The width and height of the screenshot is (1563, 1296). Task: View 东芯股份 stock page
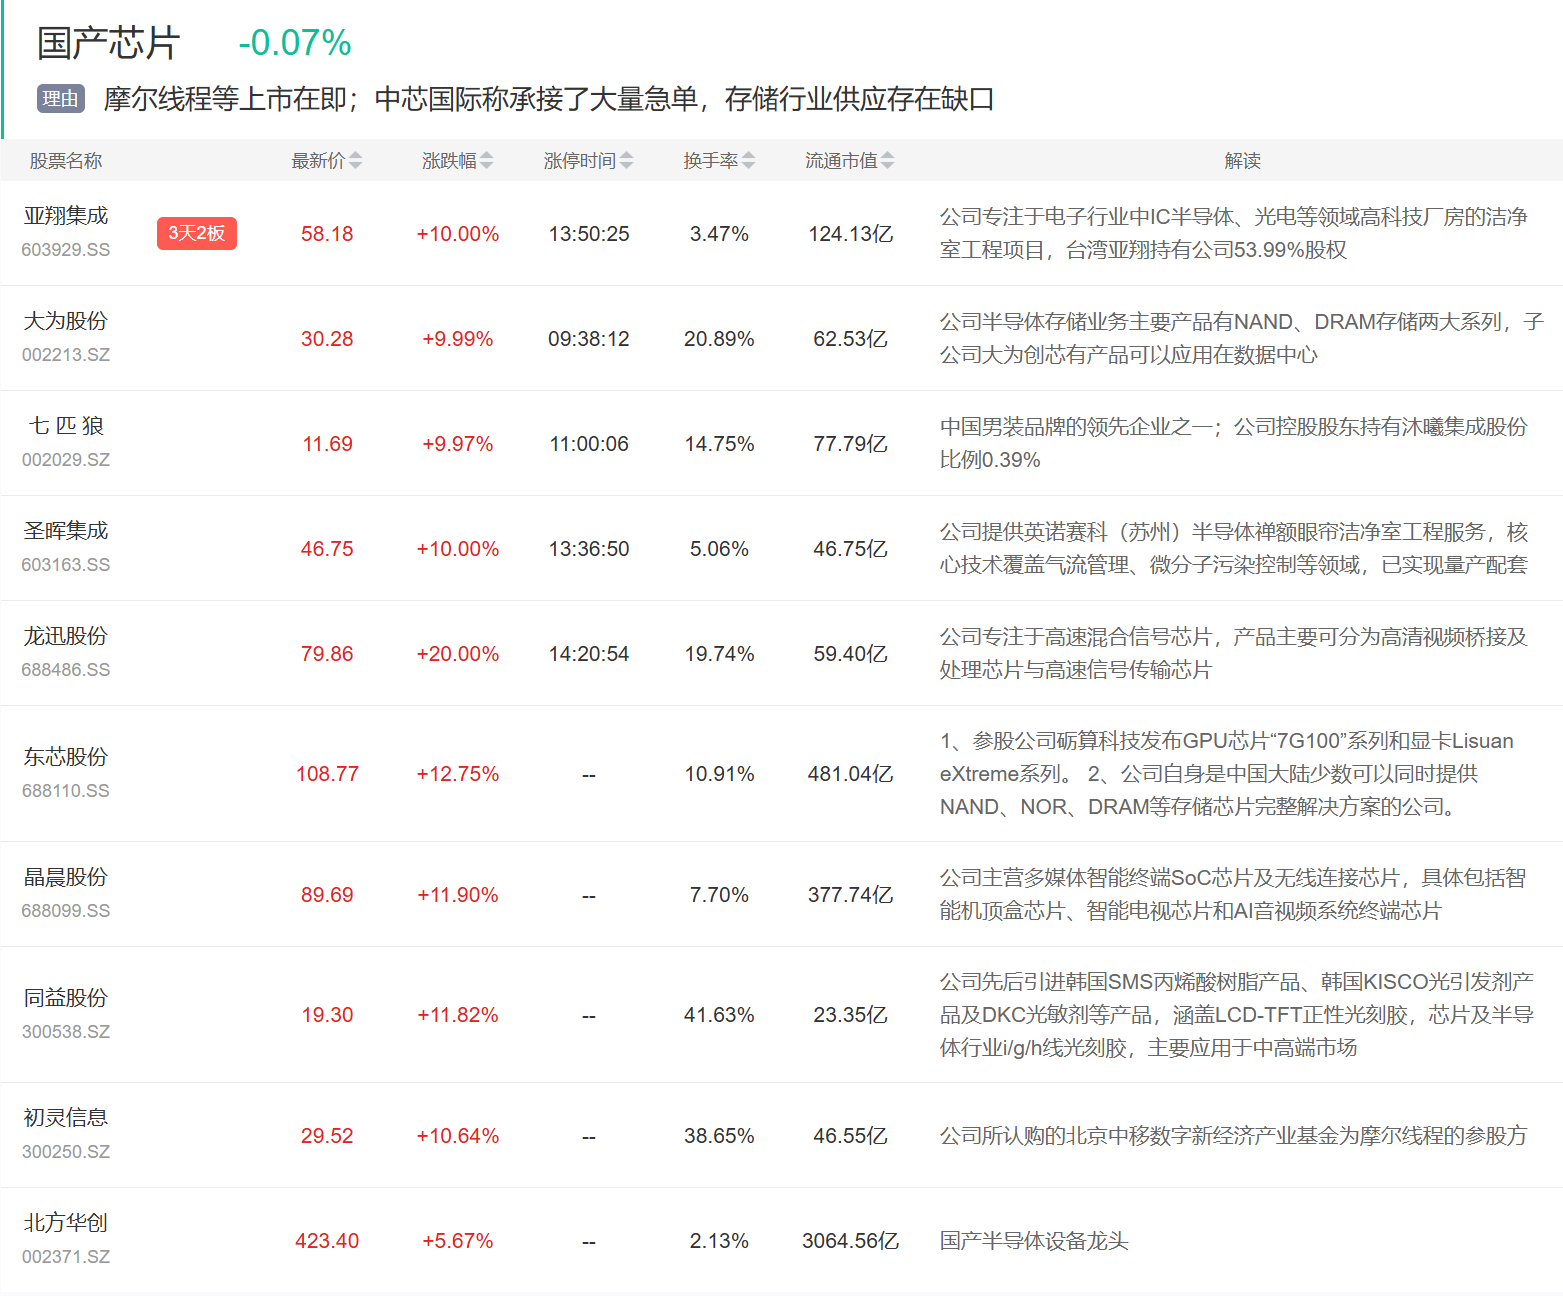tap(66, 757)
